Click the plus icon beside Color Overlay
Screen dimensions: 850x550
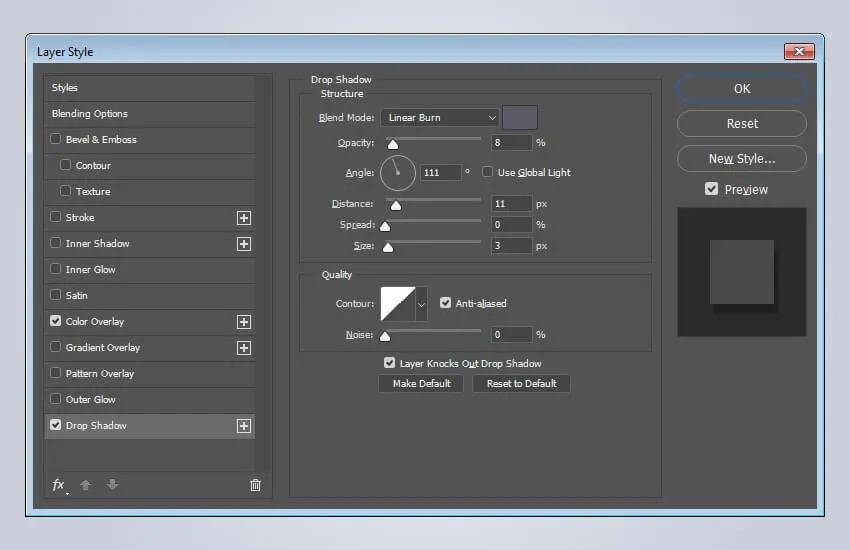(x=243, y=322)
